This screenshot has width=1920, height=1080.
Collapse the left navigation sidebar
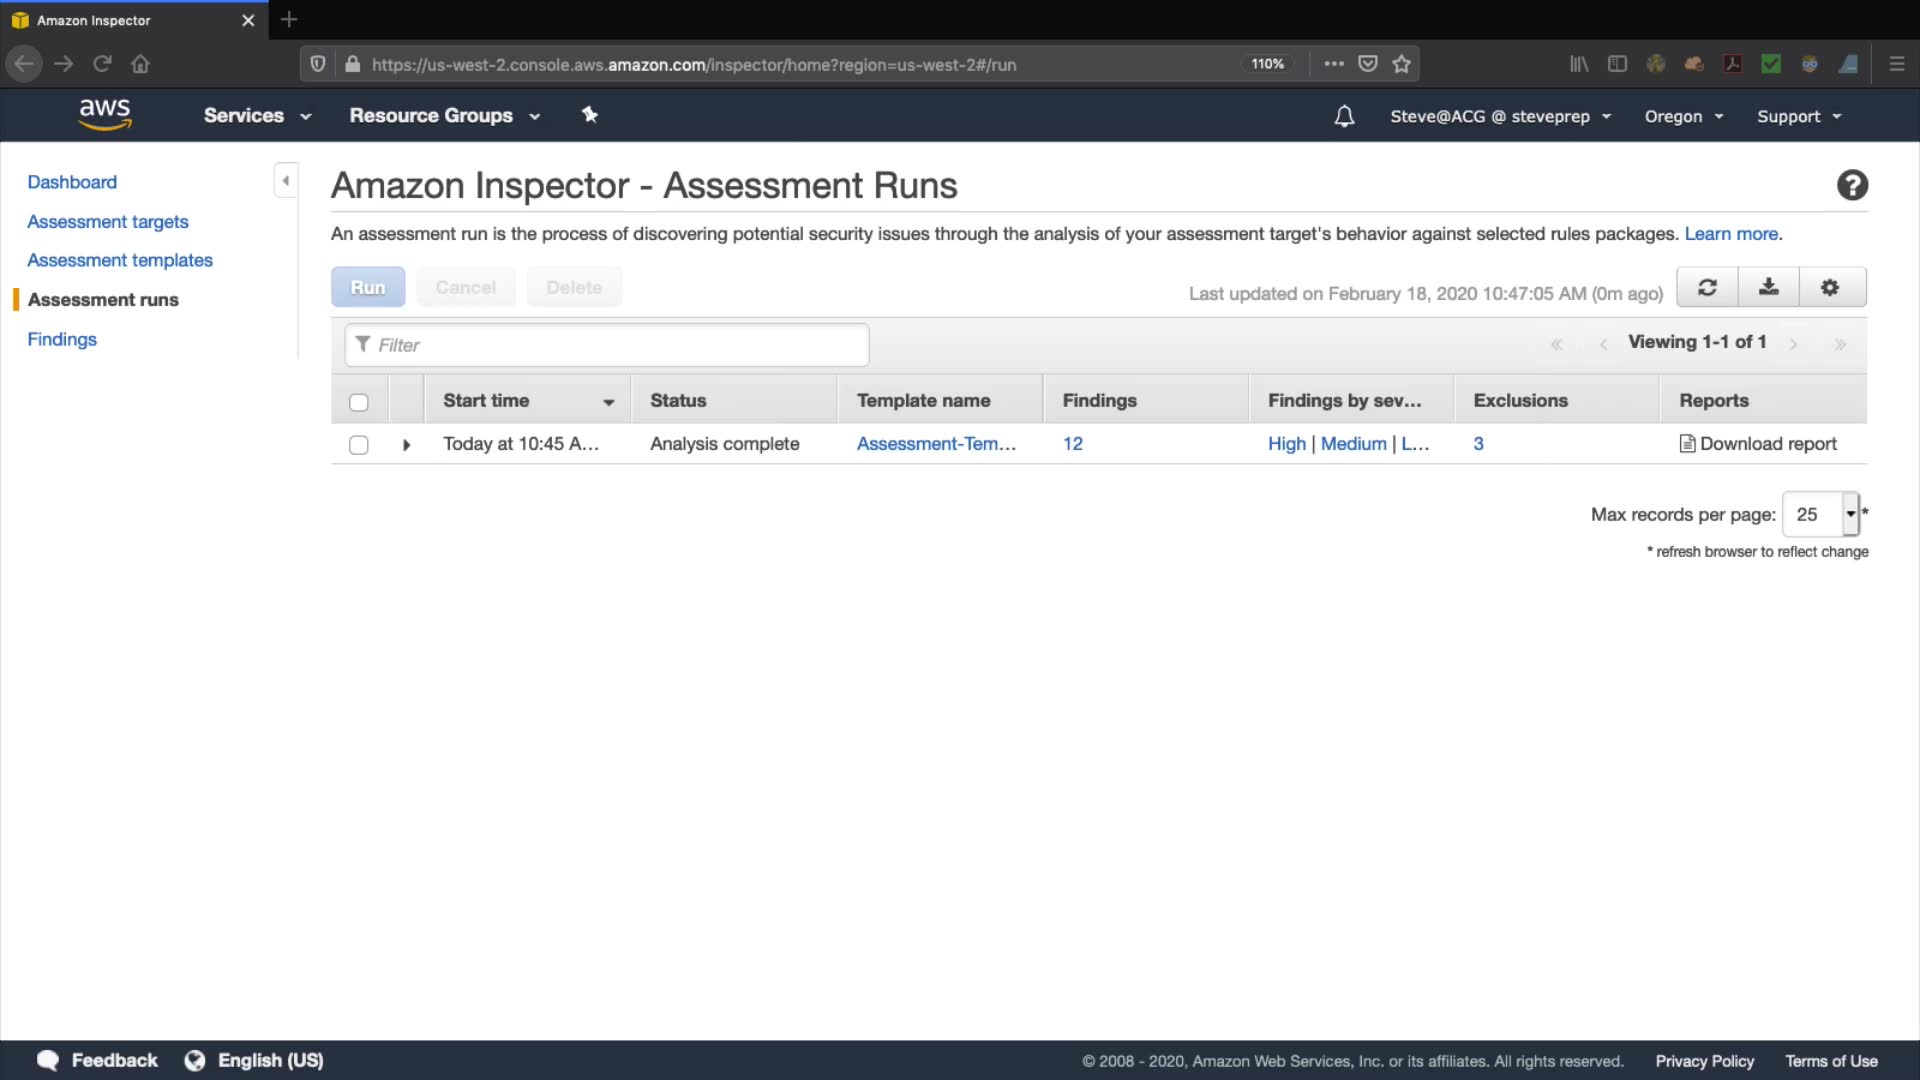(x=286, y=181)
